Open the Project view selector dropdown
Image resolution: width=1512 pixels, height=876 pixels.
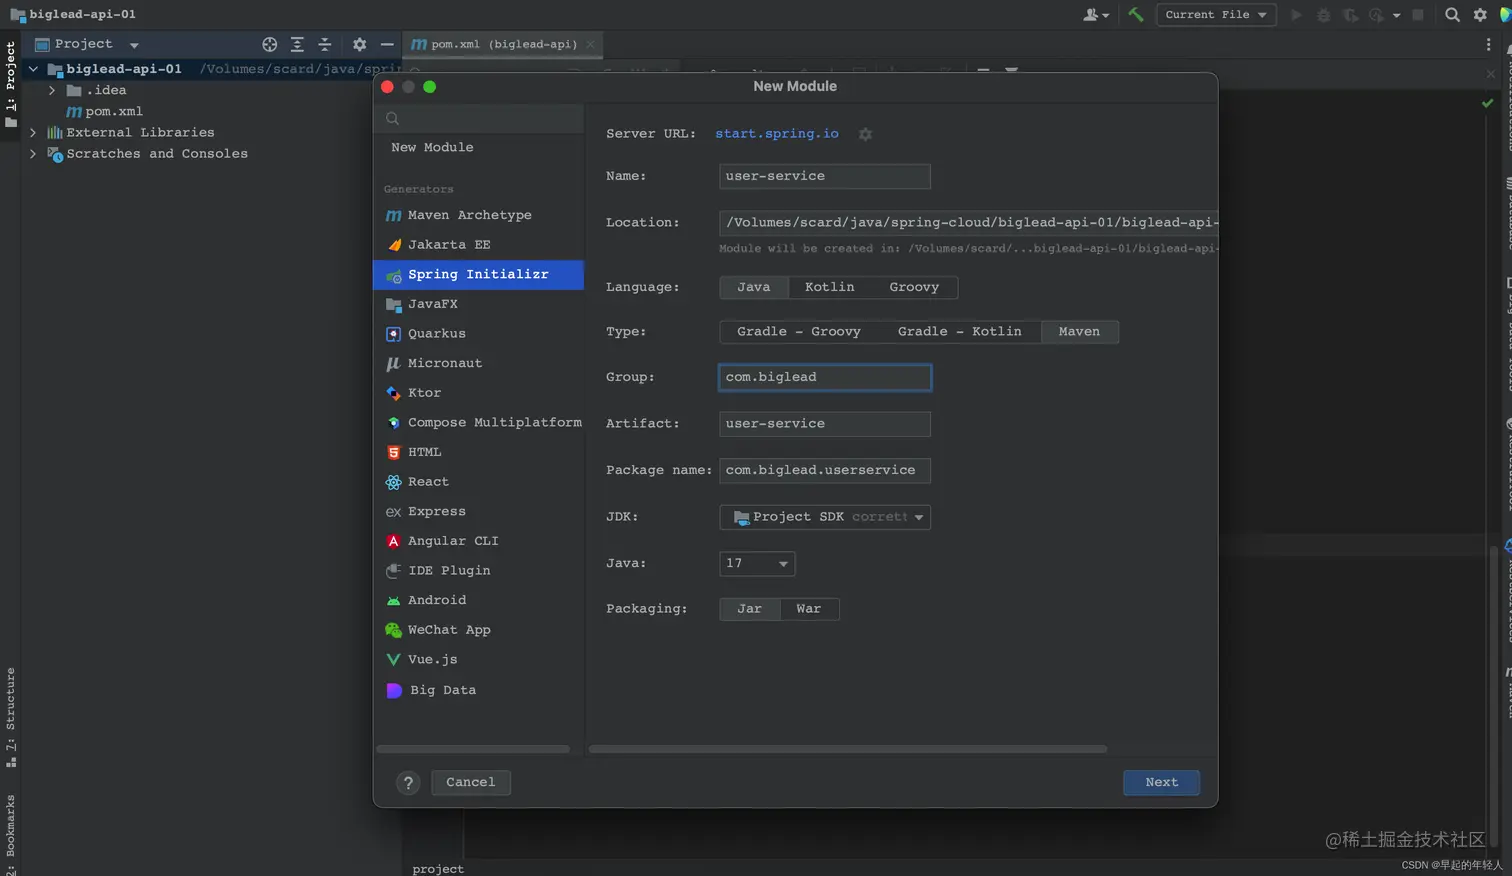(87, 44)
